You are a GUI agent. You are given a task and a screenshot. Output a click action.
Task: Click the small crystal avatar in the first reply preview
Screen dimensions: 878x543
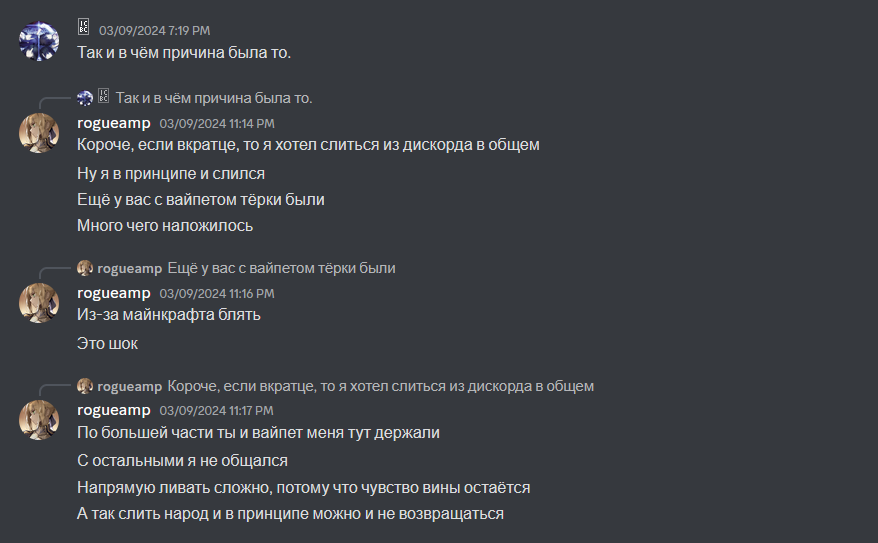85,98
